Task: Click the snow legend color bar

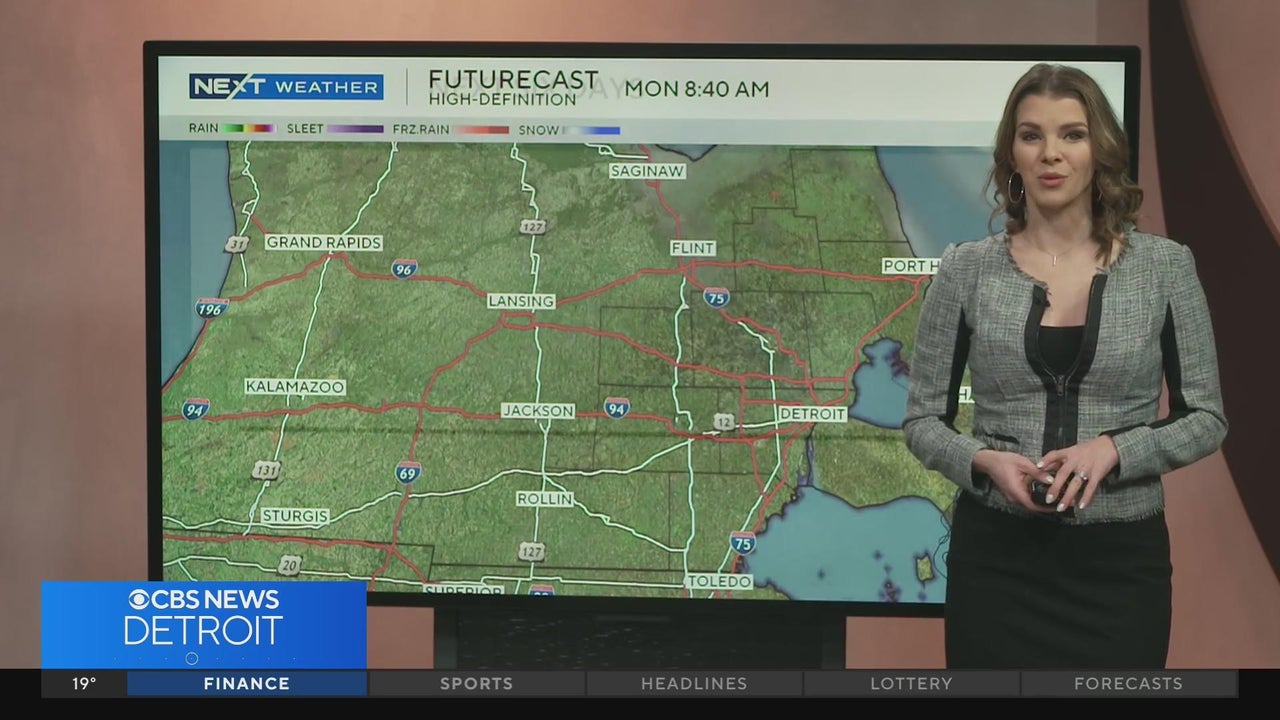Action: [592, 130]
